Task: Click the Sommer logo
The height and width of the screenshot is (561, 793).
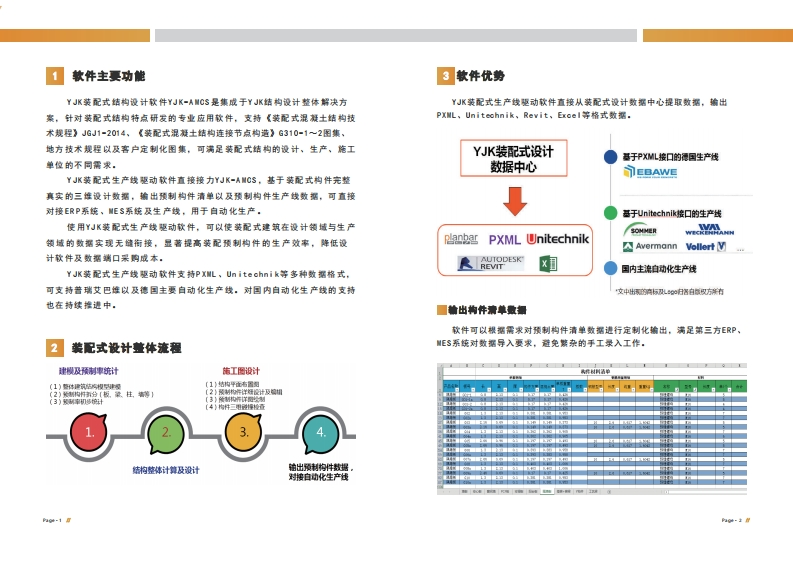Action: [645, 229]
